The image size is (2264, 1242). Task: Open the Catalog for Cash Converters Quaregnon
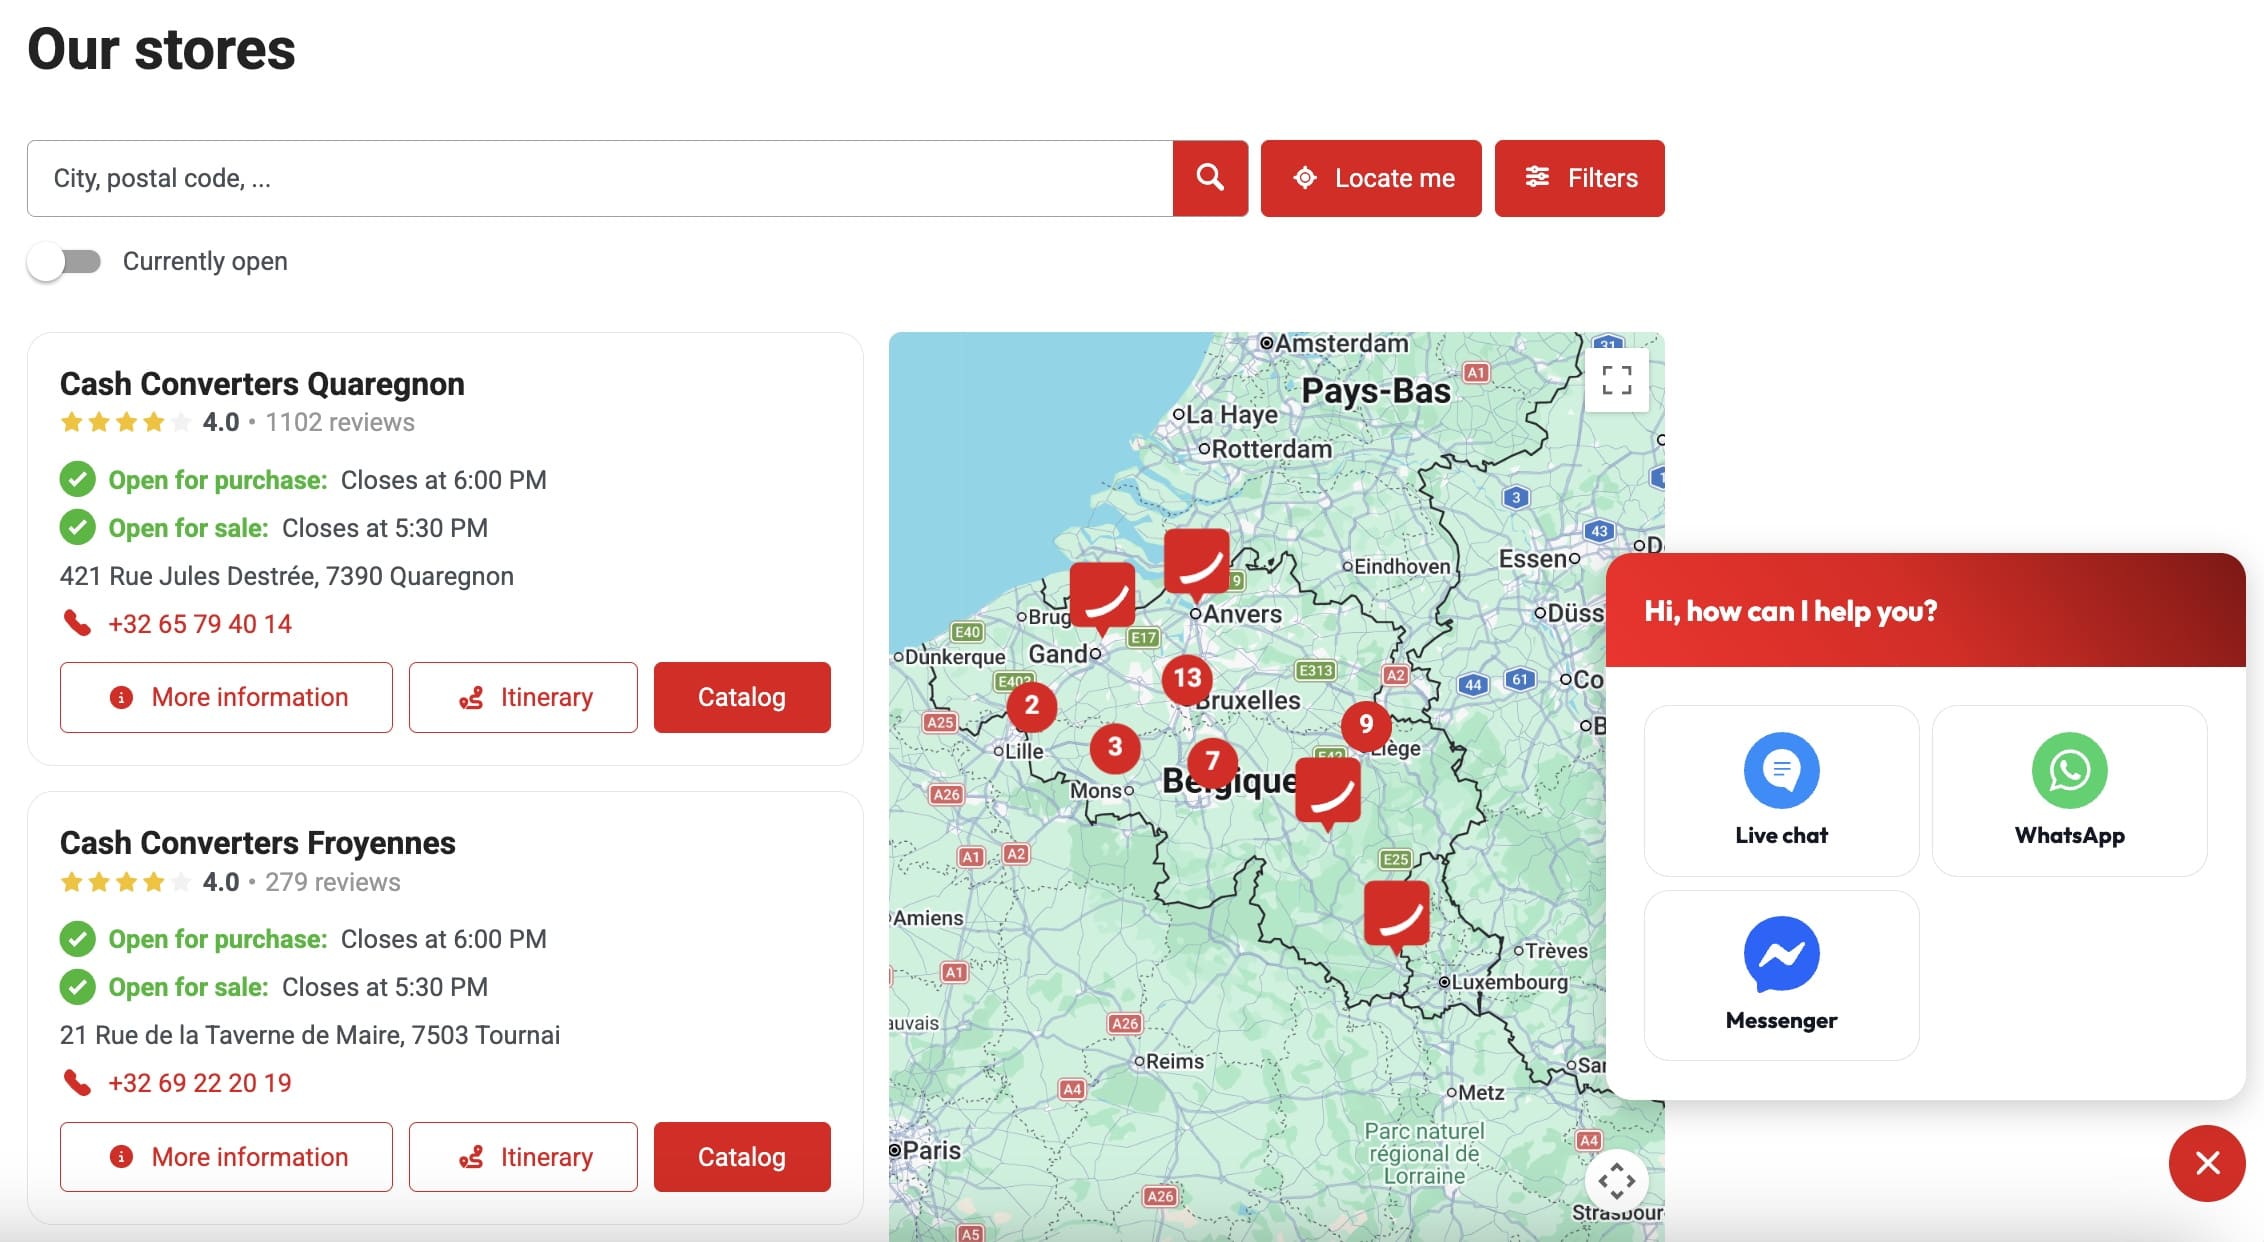[x=741, y=697]
